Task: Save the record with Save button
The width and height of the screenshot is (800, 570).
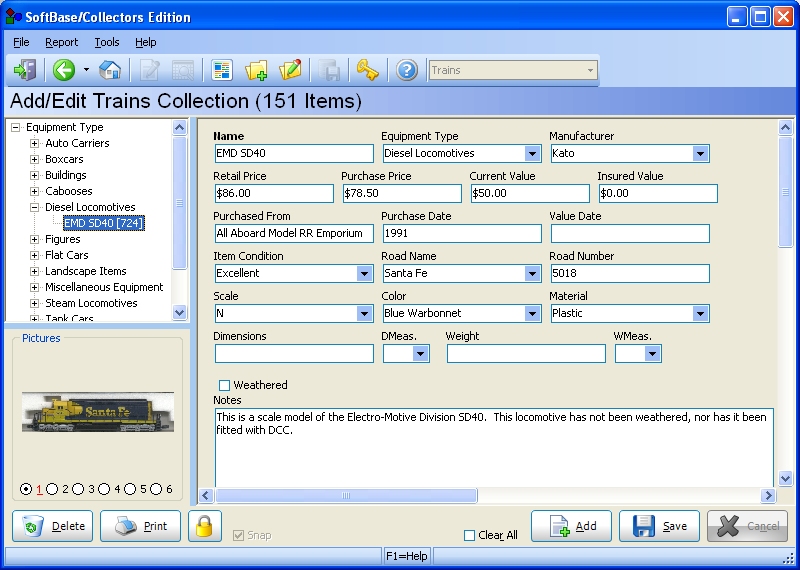Action: pos(659,526)
